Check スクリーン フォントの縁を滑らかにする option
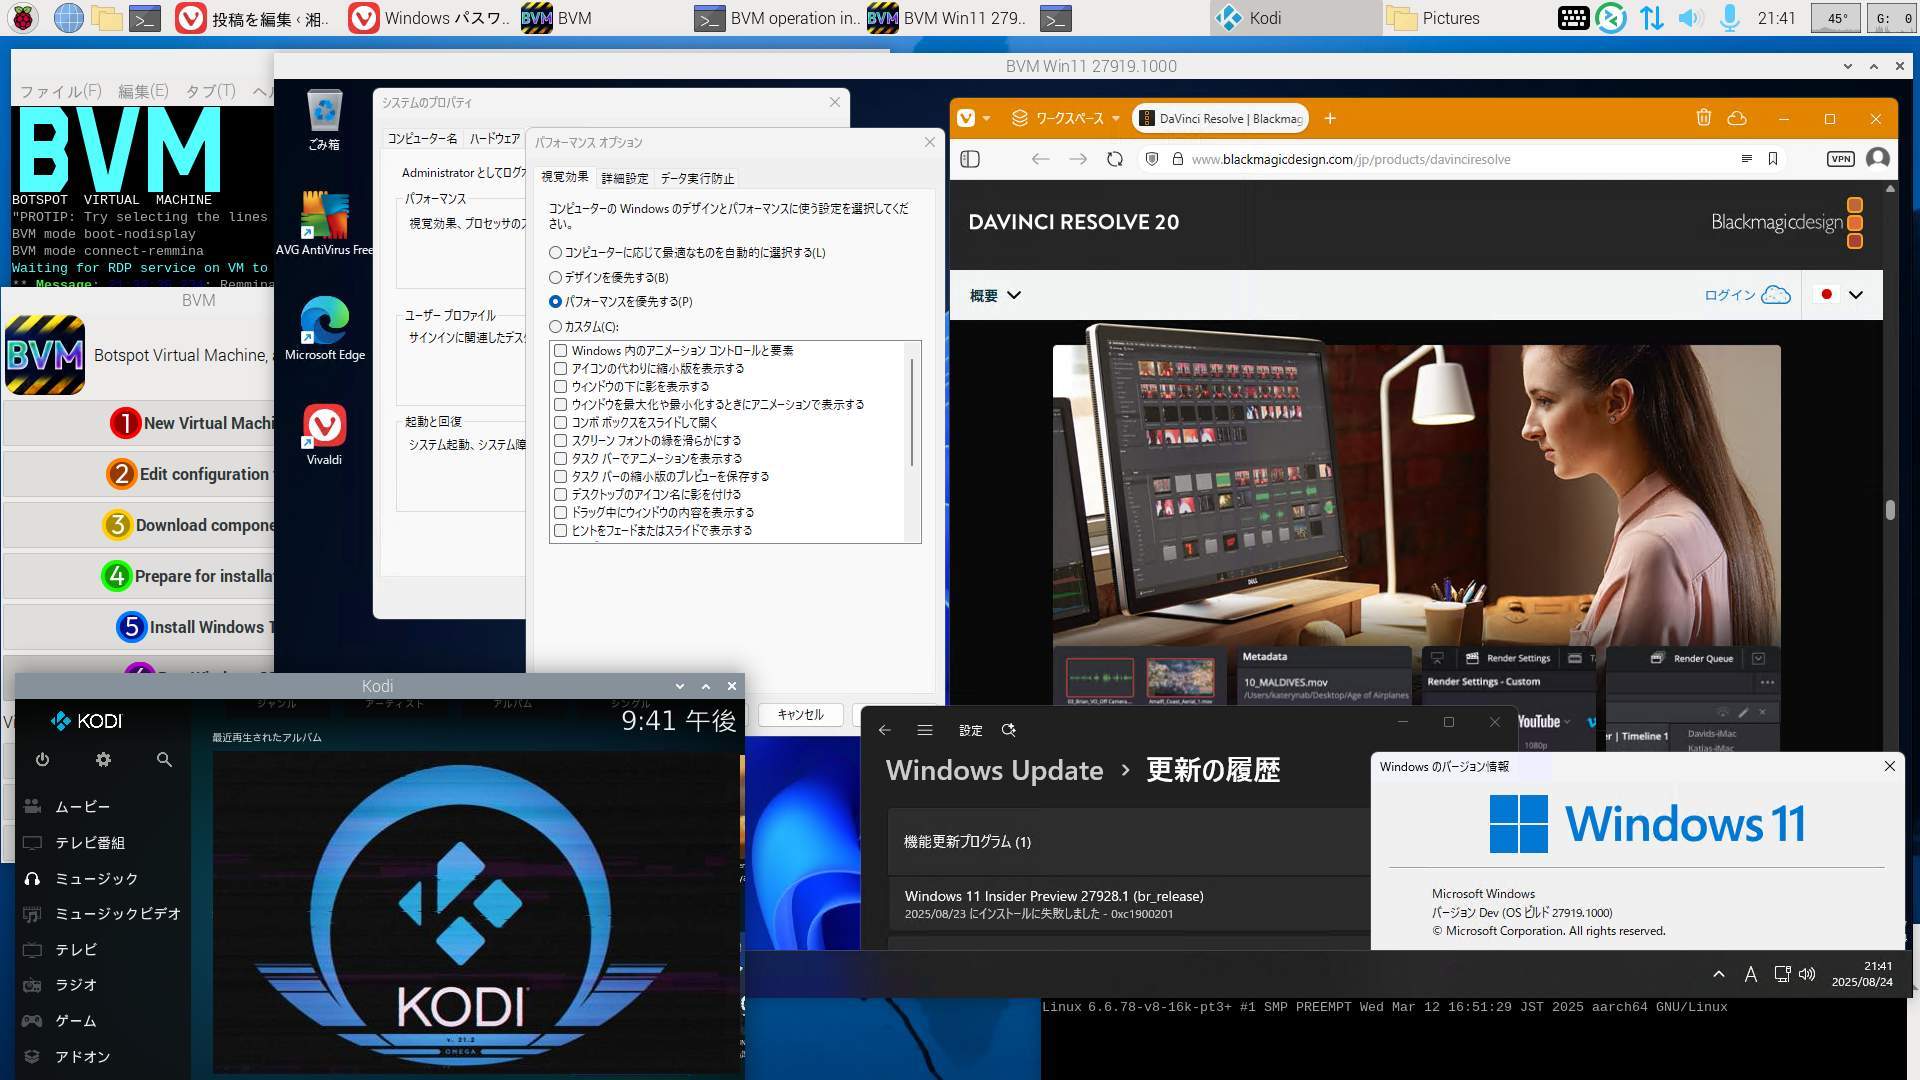The image size is (1920, 1080). 561,441
